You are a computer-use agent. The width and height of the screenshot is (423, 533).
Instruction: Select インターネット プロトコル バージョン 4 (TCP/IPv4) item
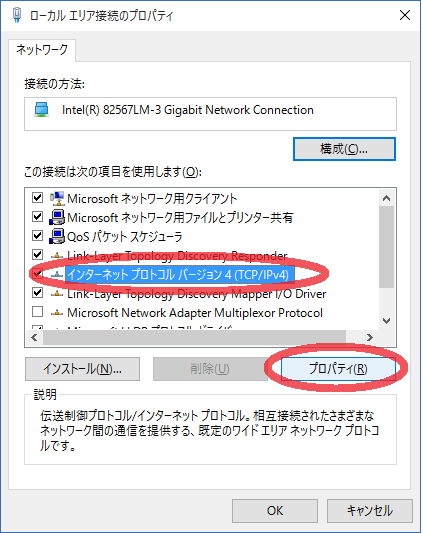179,275
